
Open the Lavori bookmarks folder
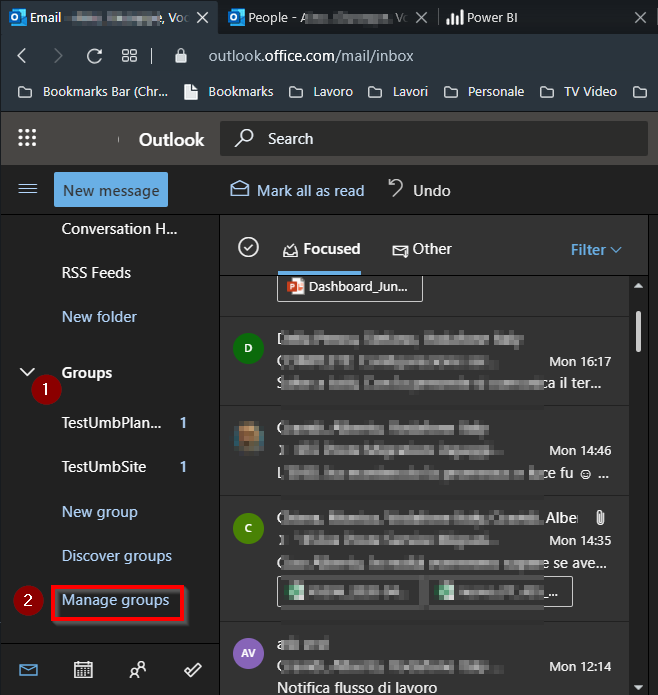click(398, 92)
